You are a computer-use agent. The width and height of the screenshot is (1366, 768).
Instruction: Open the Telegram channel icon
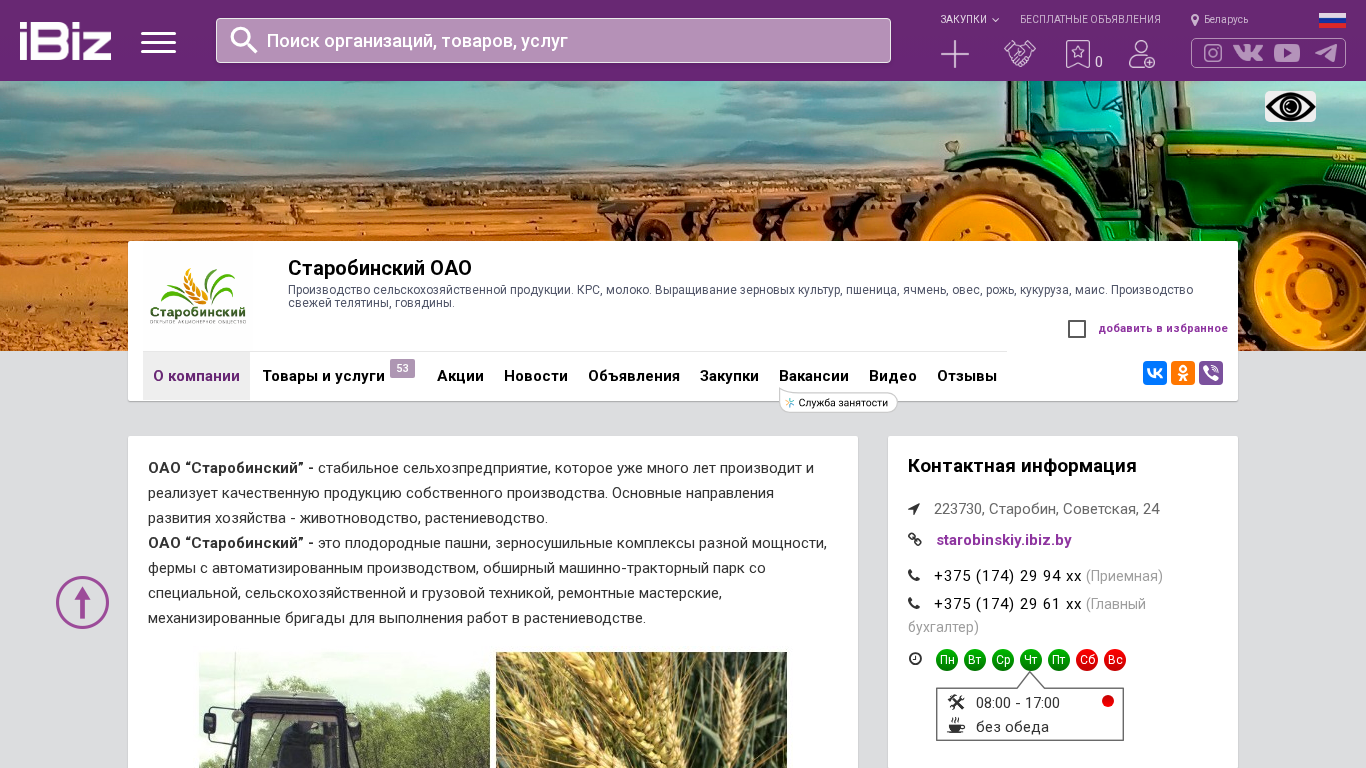click(1326, 53)
